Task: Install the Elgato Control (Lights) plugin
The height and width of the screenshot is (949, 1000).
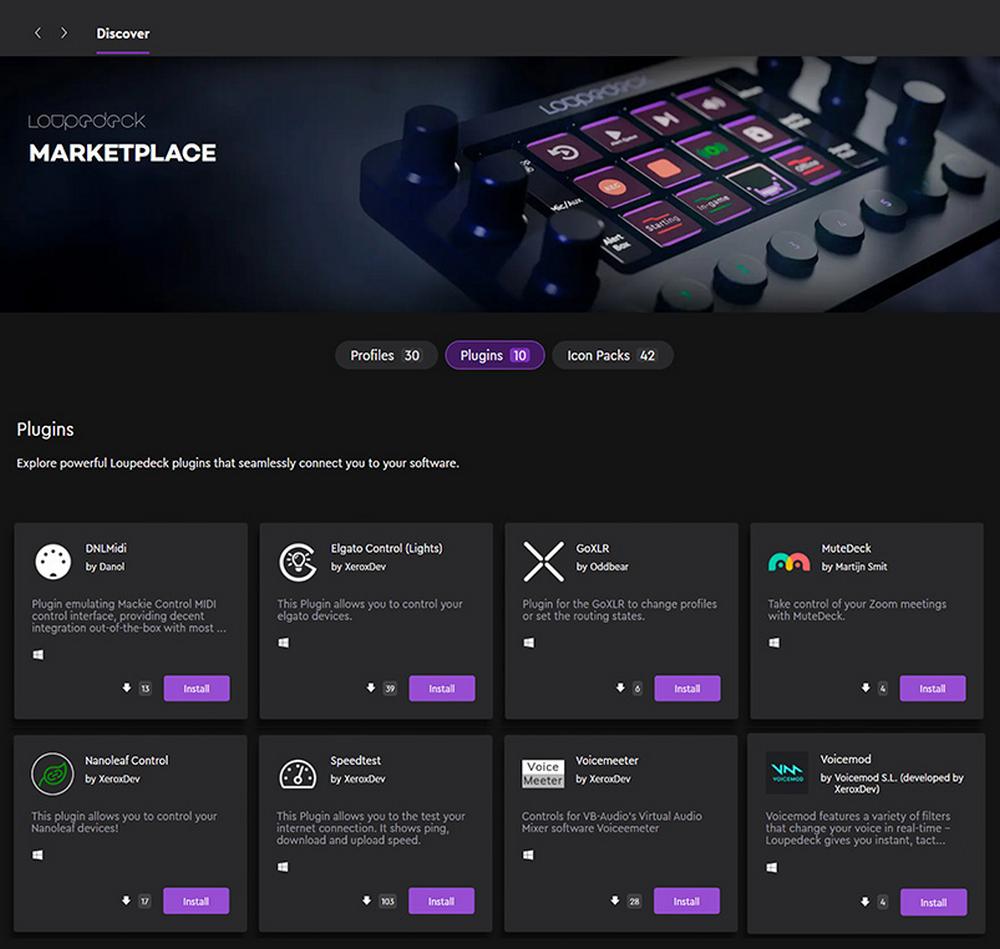Action: coord(442,688)
